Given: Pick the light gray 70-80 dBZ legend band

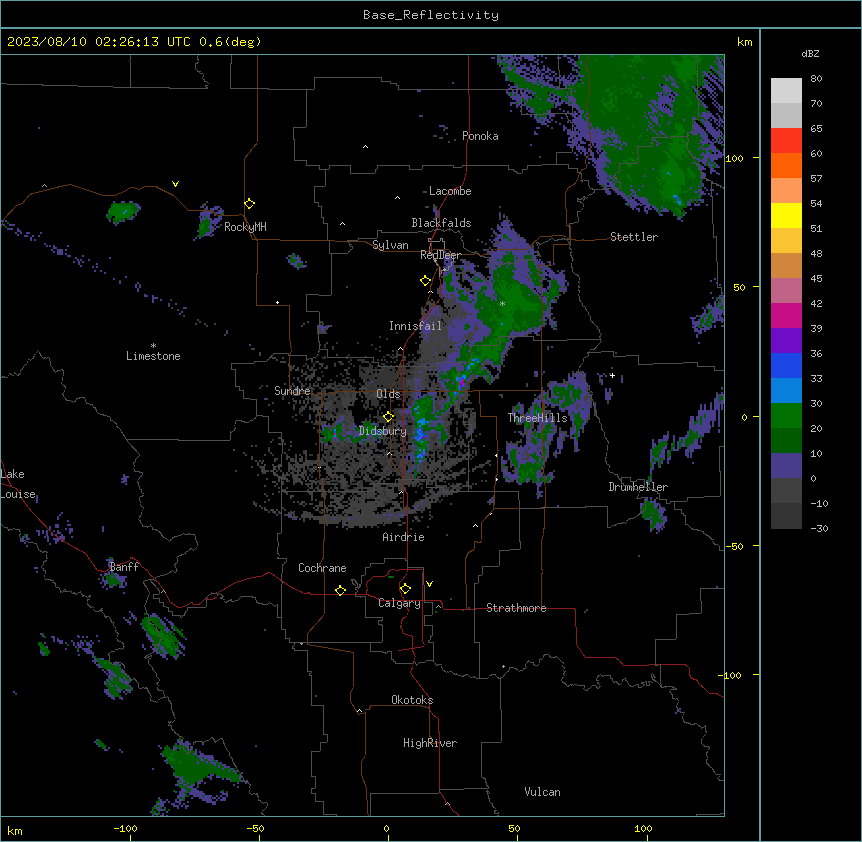Looking at the screenshot, I should tap(786, 91).
